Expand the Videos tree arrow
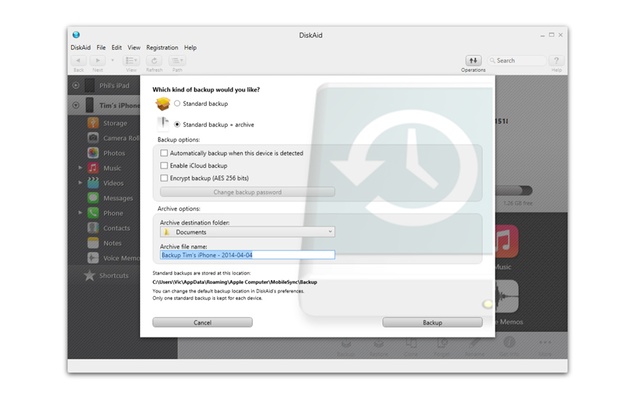Screen dimensions: 624x400 click(80, 183)
